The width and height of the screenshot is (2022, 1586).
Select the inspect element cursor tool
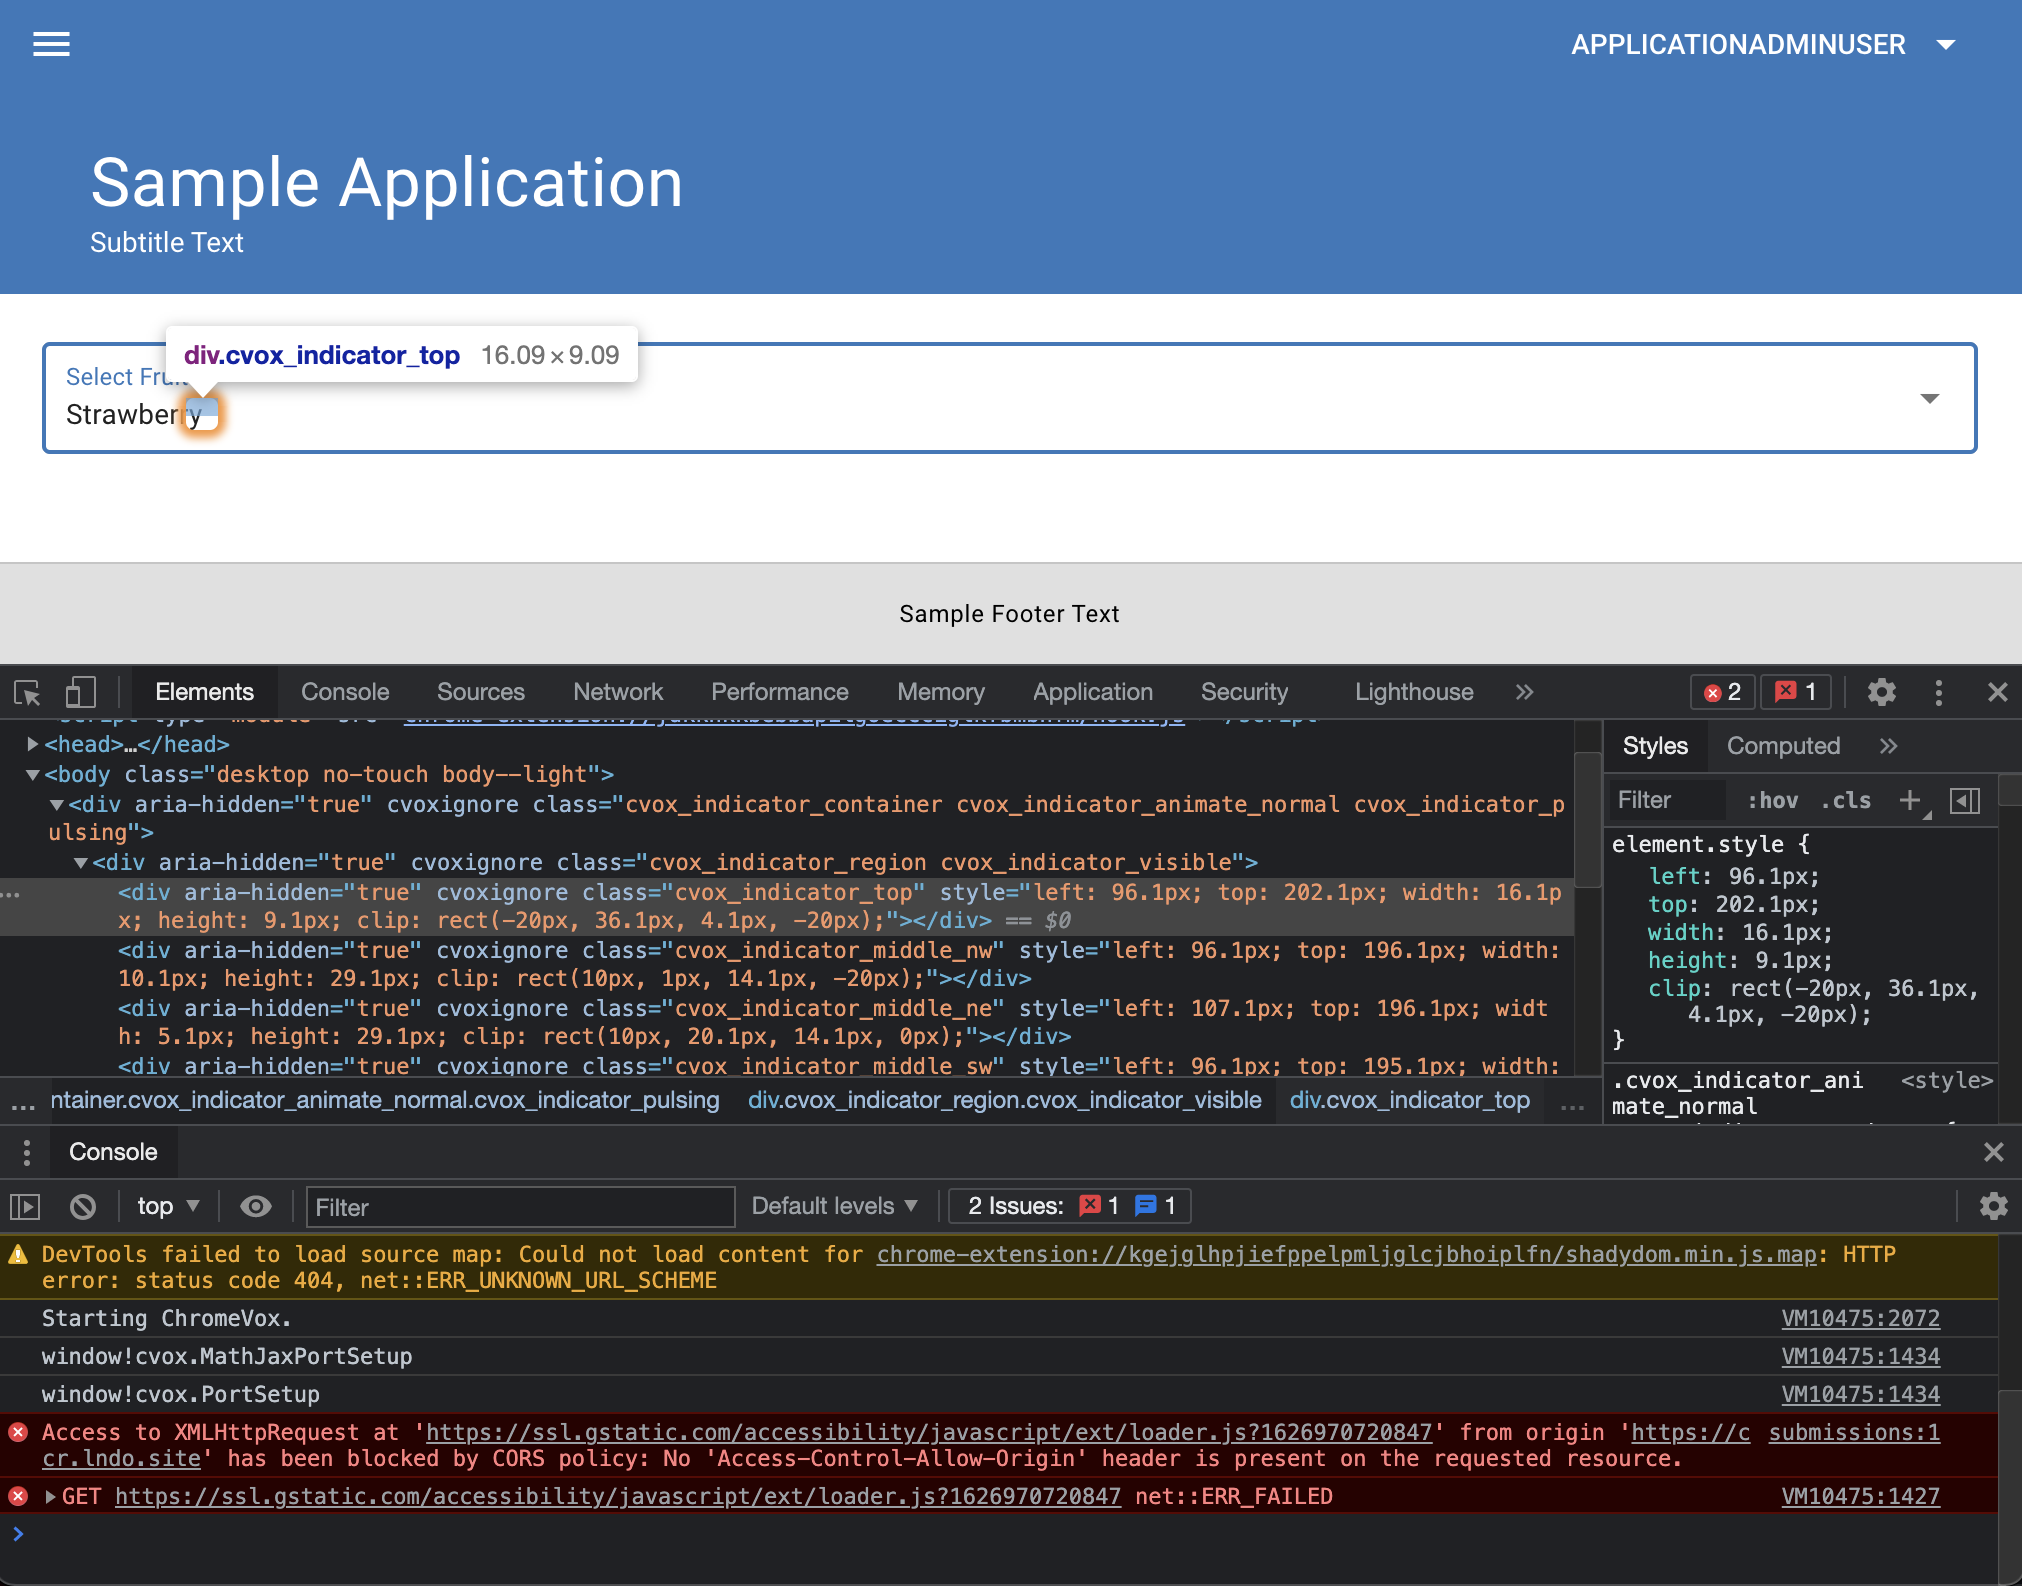tap(26, 691)
